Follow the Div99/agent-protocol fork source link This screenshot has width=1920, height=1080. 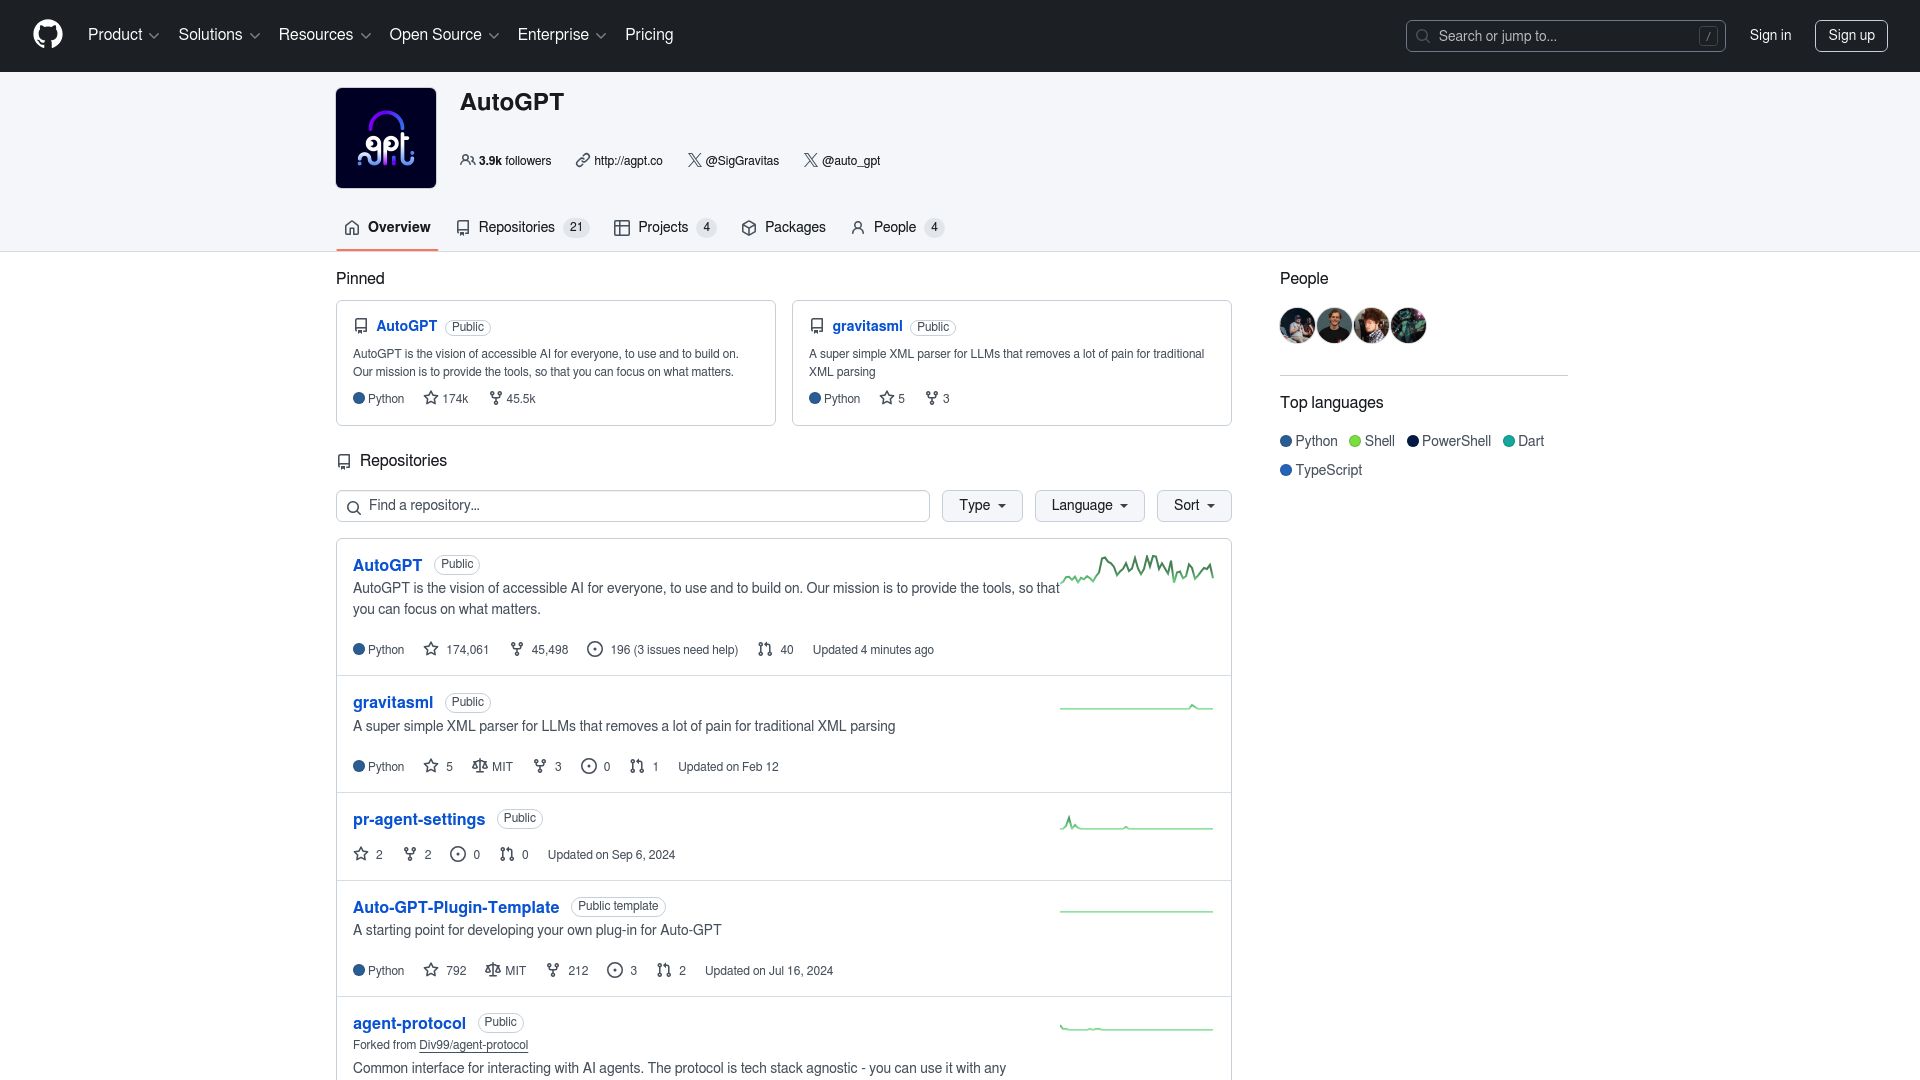click(x=473, y=1045)
